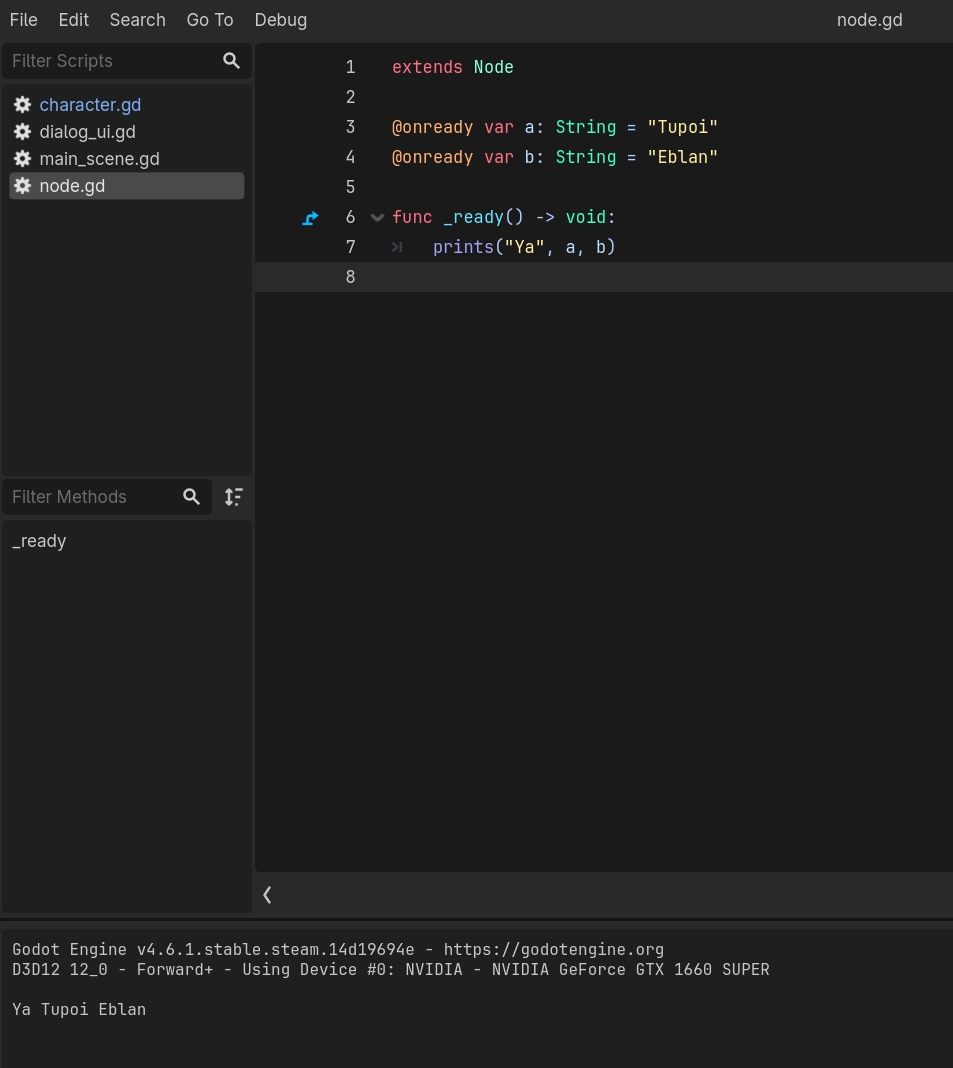953x1068 pixels.
Task: Click line number 7 in the gutter
Action: pyautogui.click(x=350, y=247)
